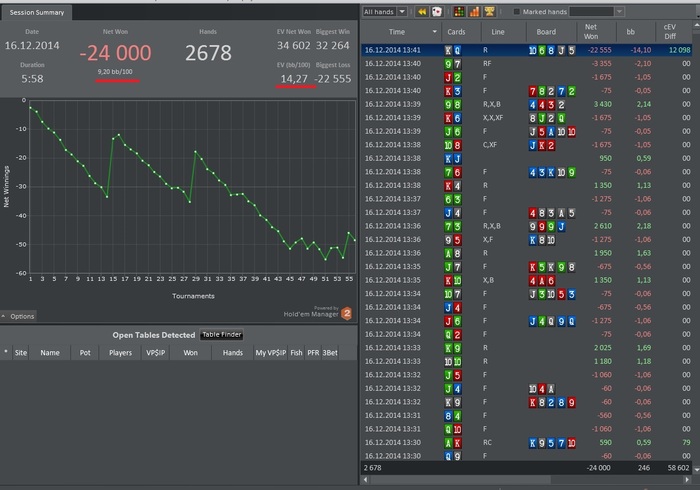Select the 13:33 K 9 hand row
Image resolution: width=700 pixels, height=490 pixels.
527,348
